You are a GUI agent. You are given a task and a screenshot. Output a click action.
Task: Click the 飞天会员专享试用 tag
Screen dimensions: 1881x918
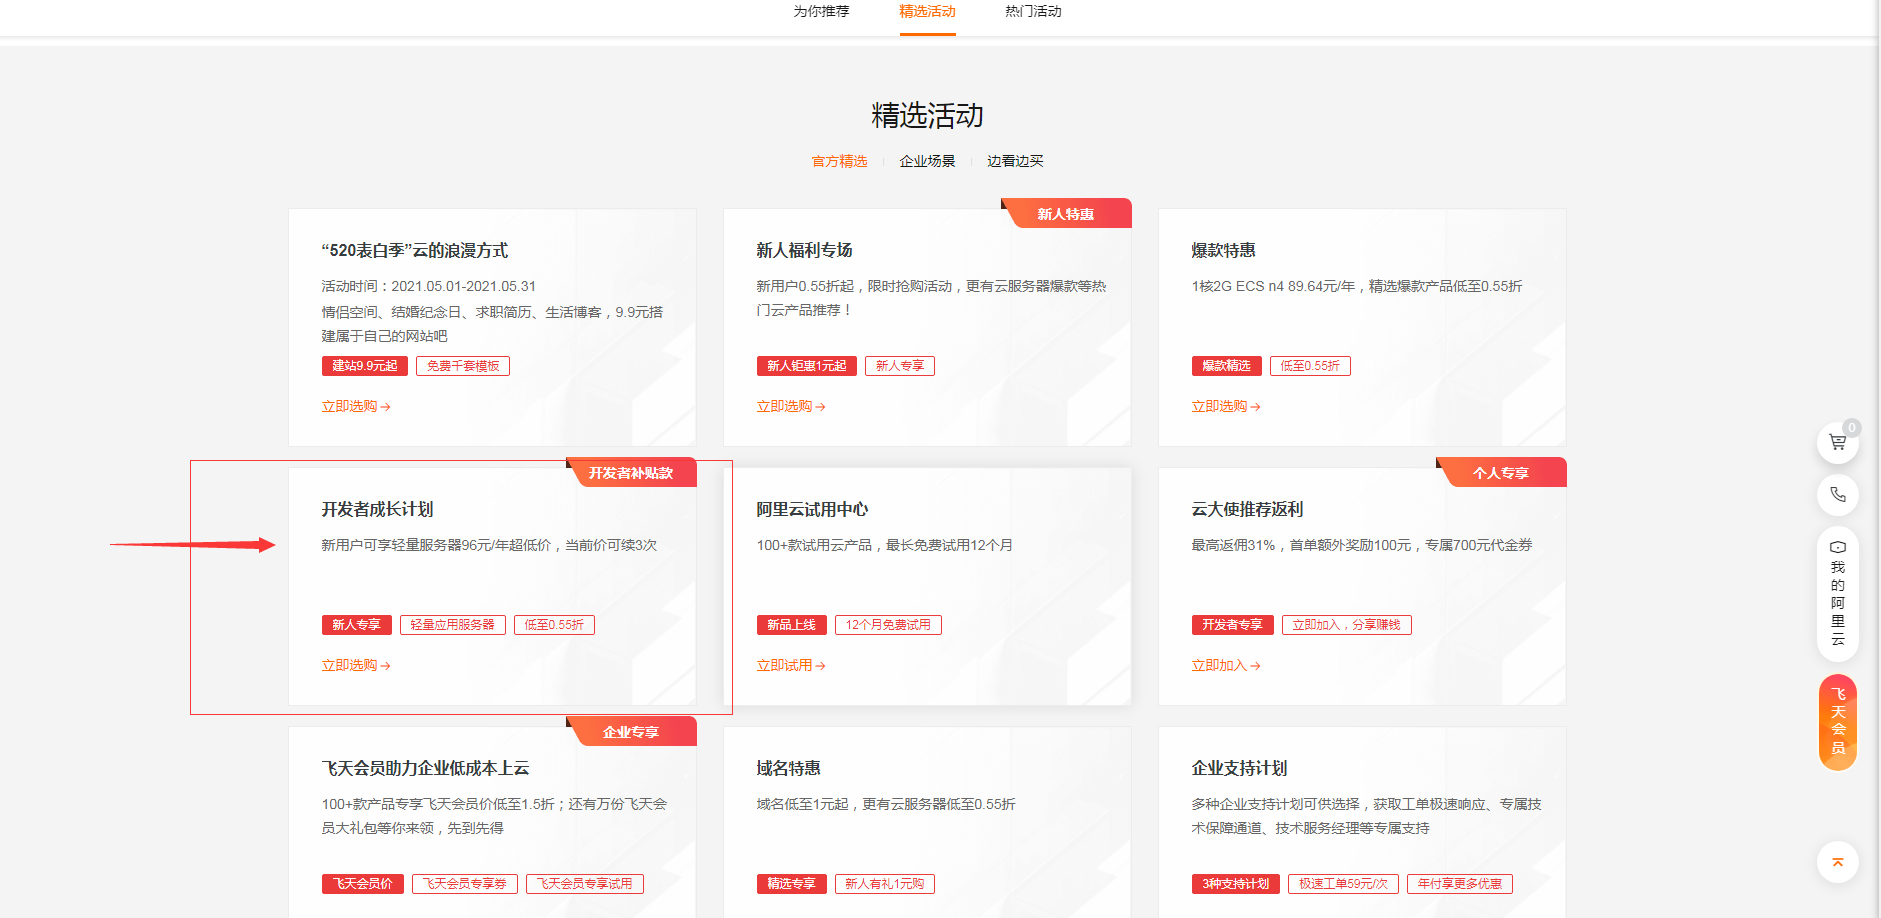pos(585,884)
